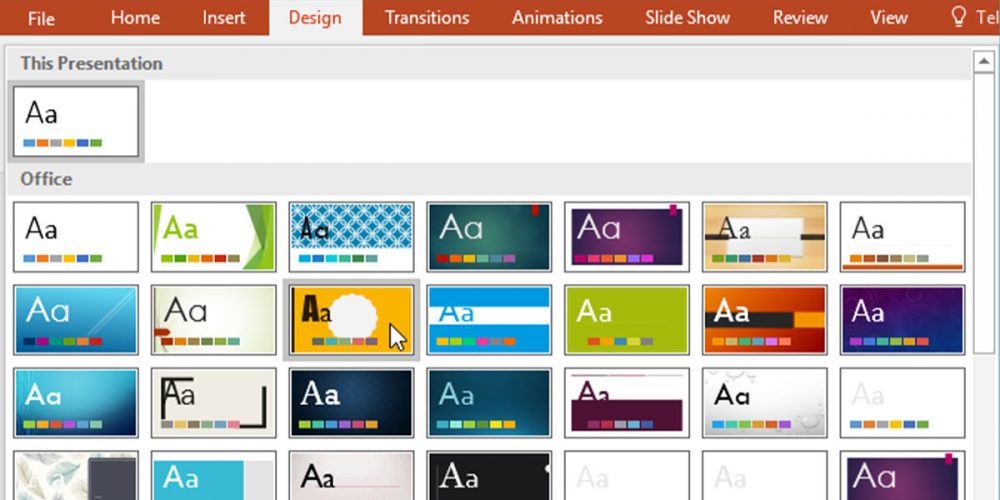Switch to the Home ribbon tab
The height and width of the screenshot is (500, 1000).
click(135, 18)
